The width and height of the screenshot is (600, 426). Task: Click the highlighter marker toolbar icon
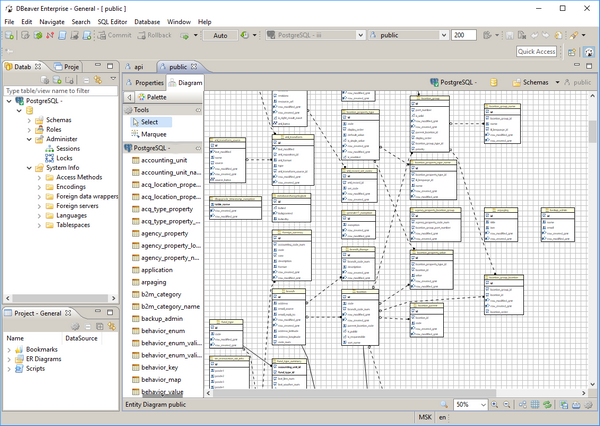pos(574,35)
